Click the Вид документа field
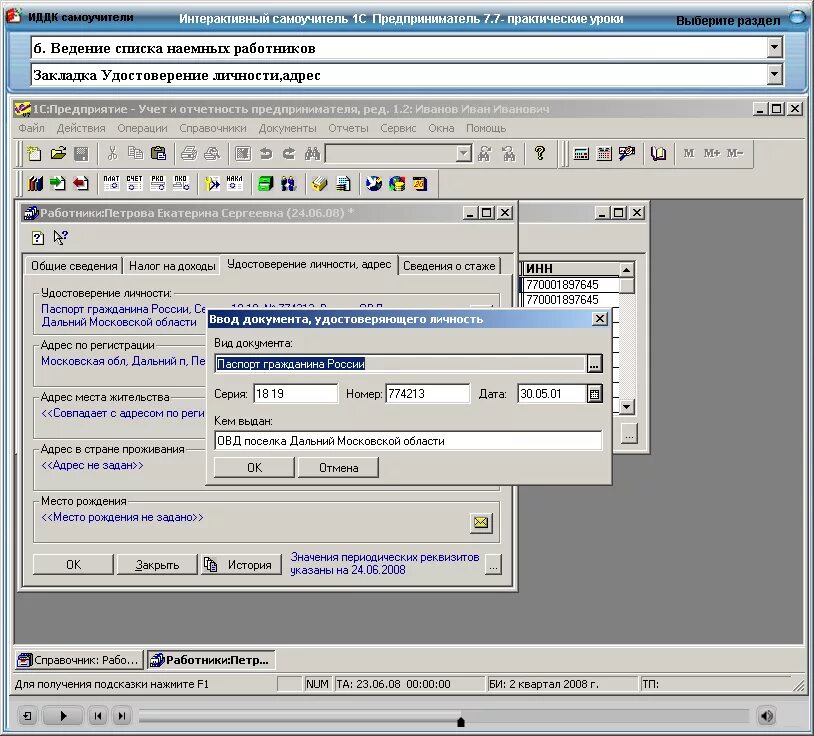This screenshot has width=814, height=736. [x=400, y=364]
